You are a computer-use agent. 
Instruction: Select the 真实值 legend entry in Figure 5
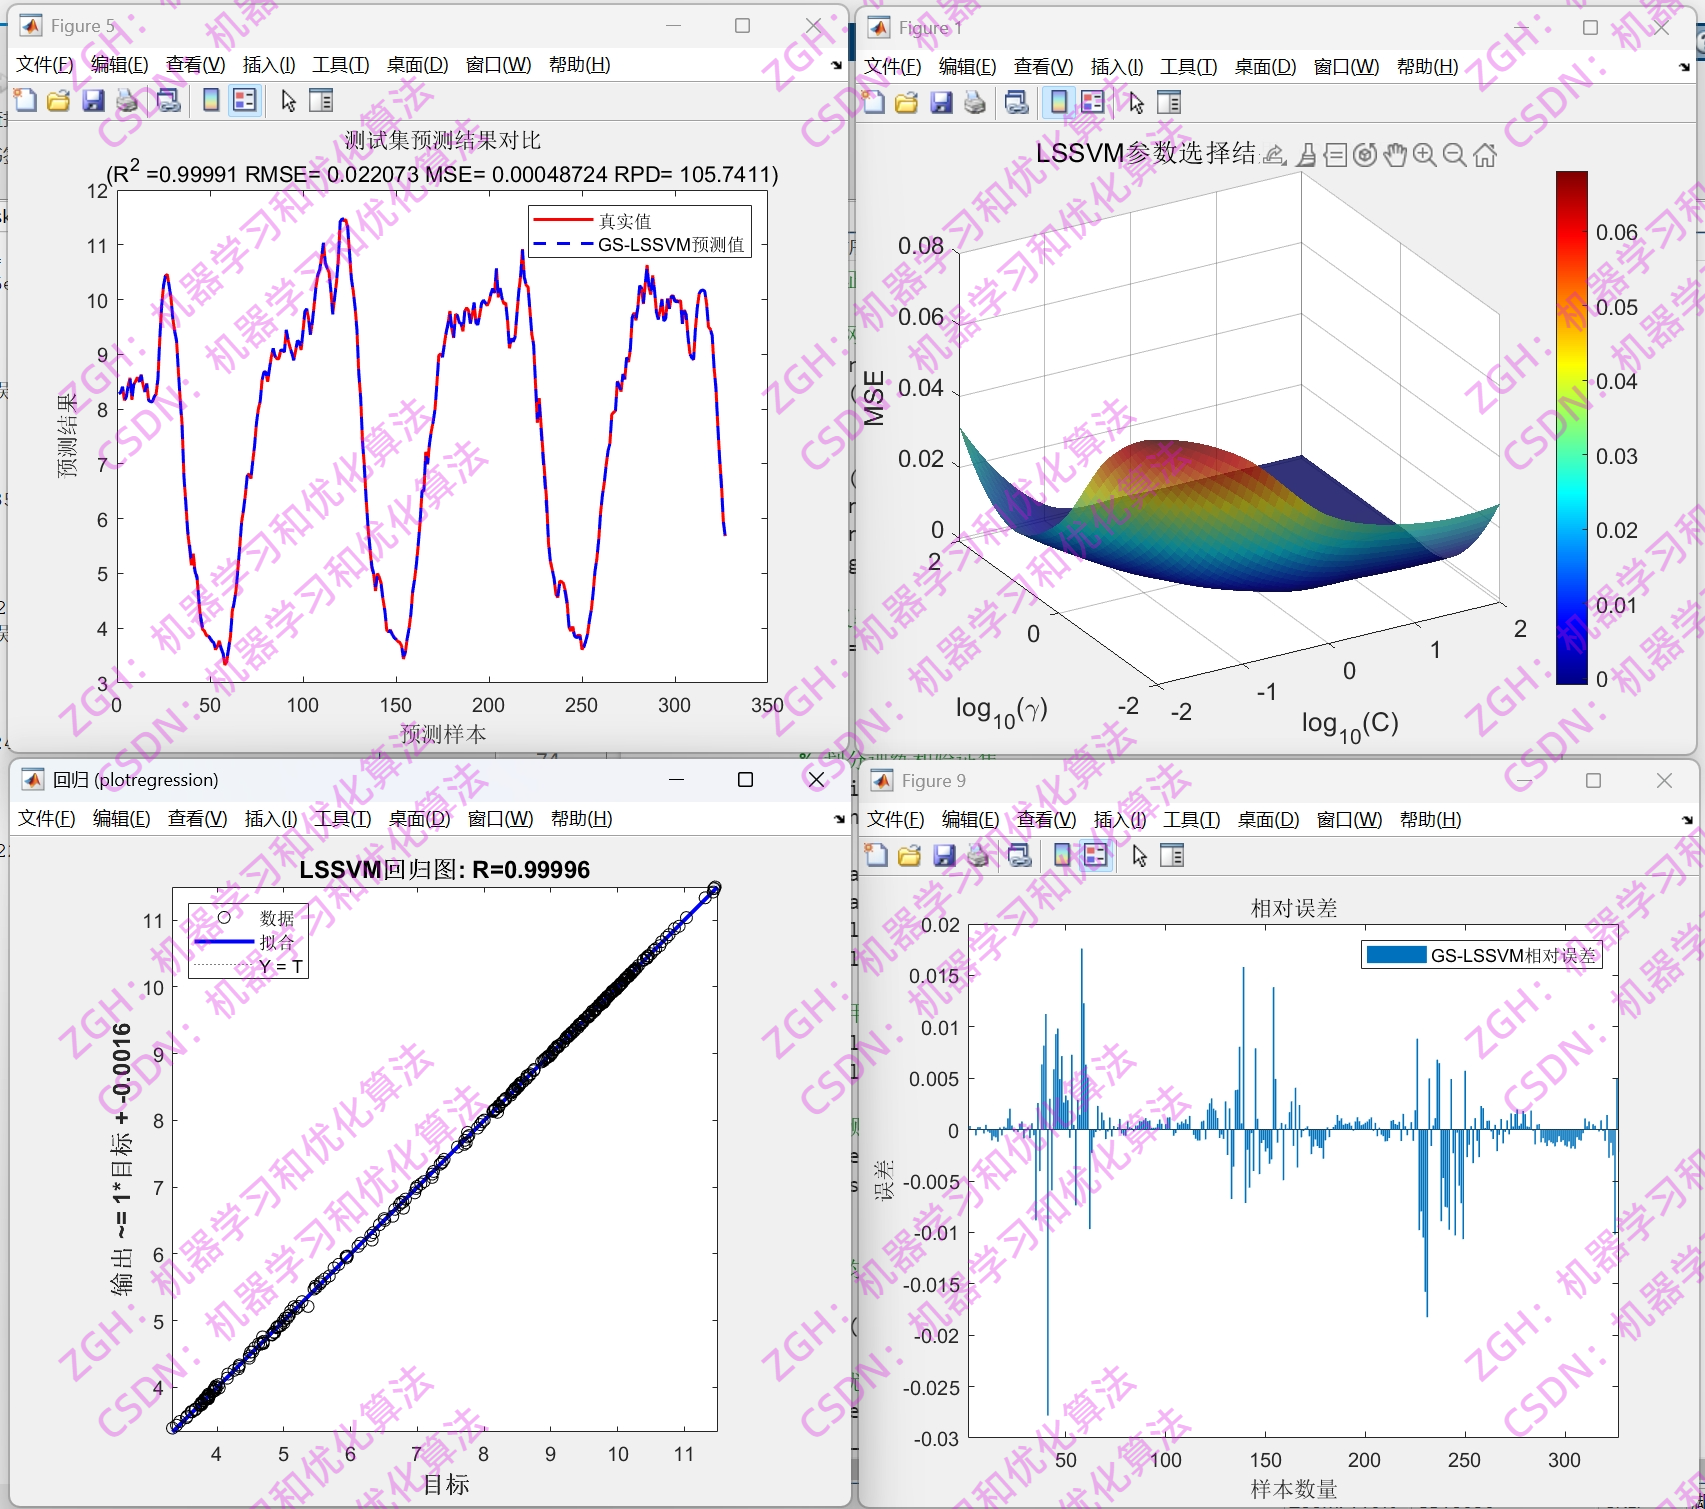pos(592,221)
